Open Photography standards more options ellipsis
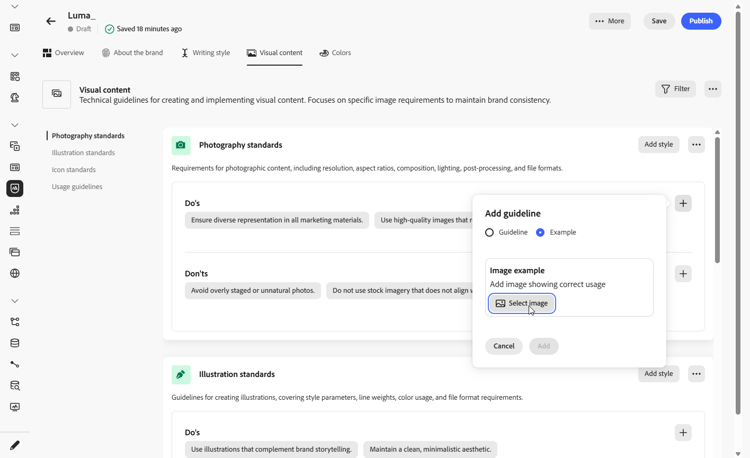 (696, 145)
